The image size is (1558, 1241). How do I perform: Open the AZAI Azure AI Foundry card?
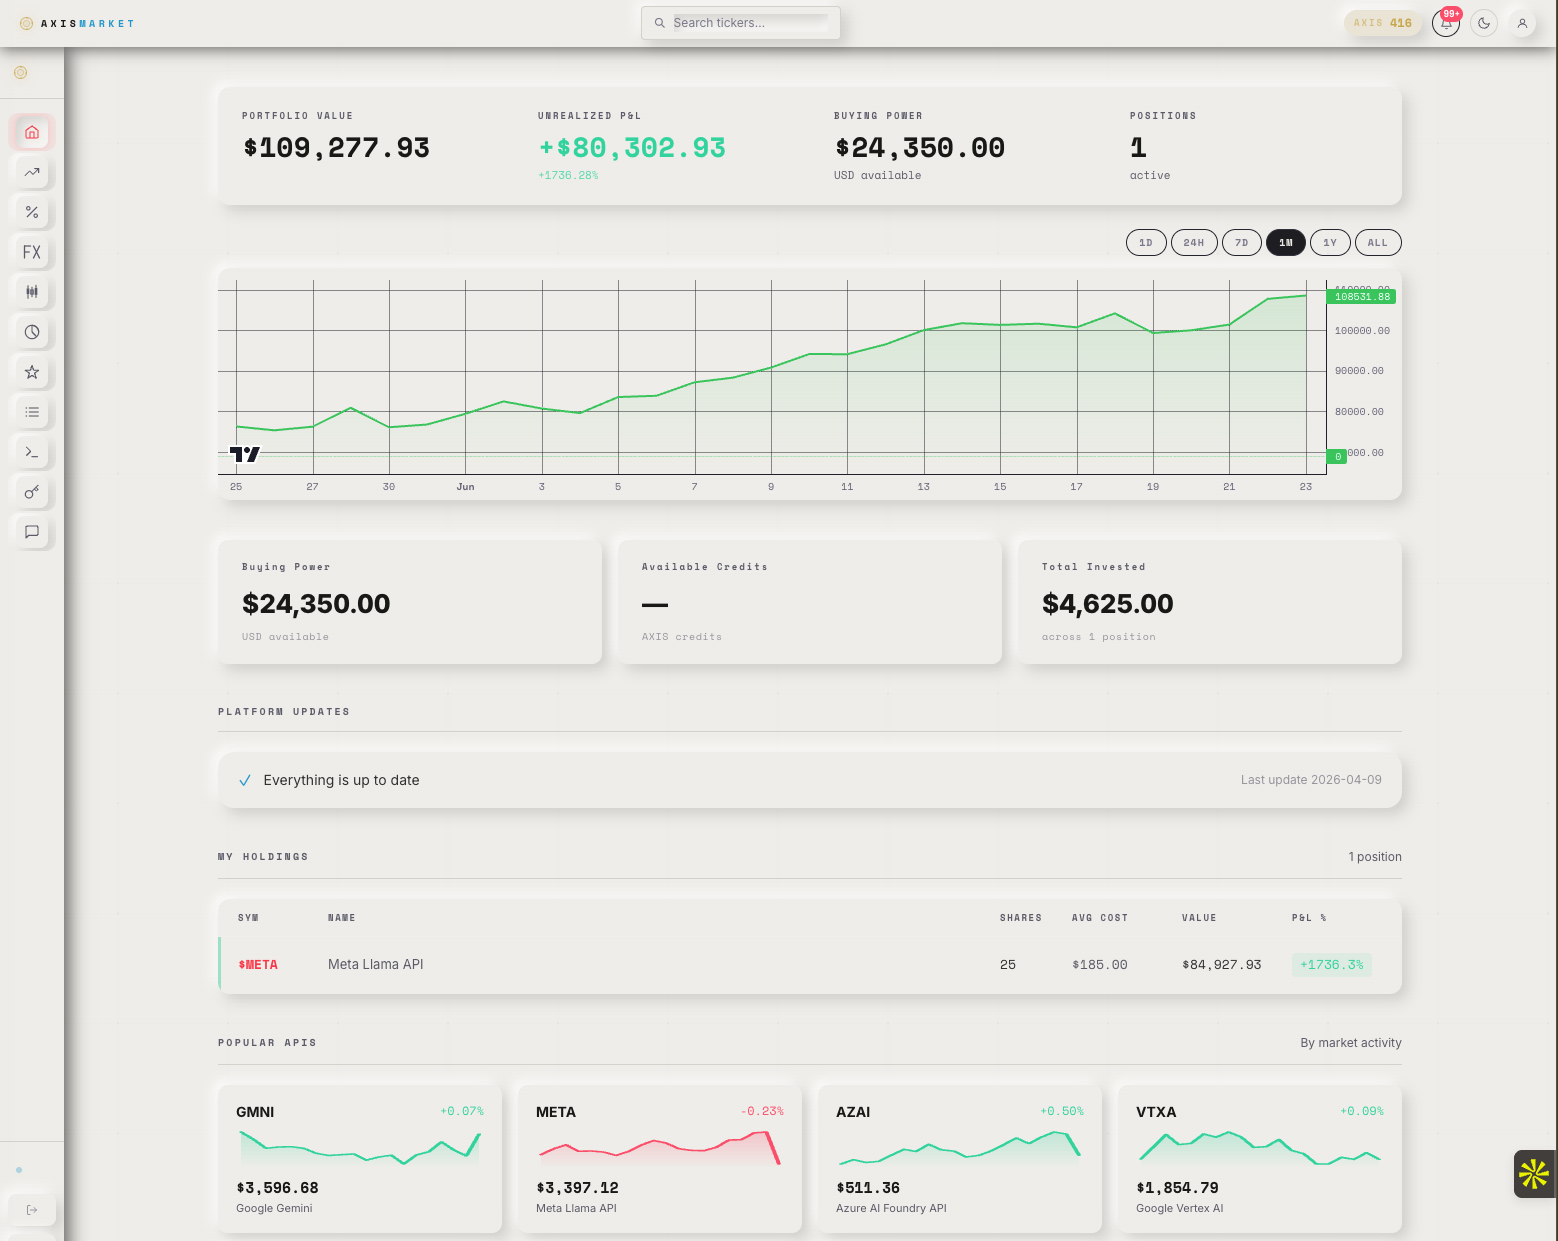point(960,1159)
